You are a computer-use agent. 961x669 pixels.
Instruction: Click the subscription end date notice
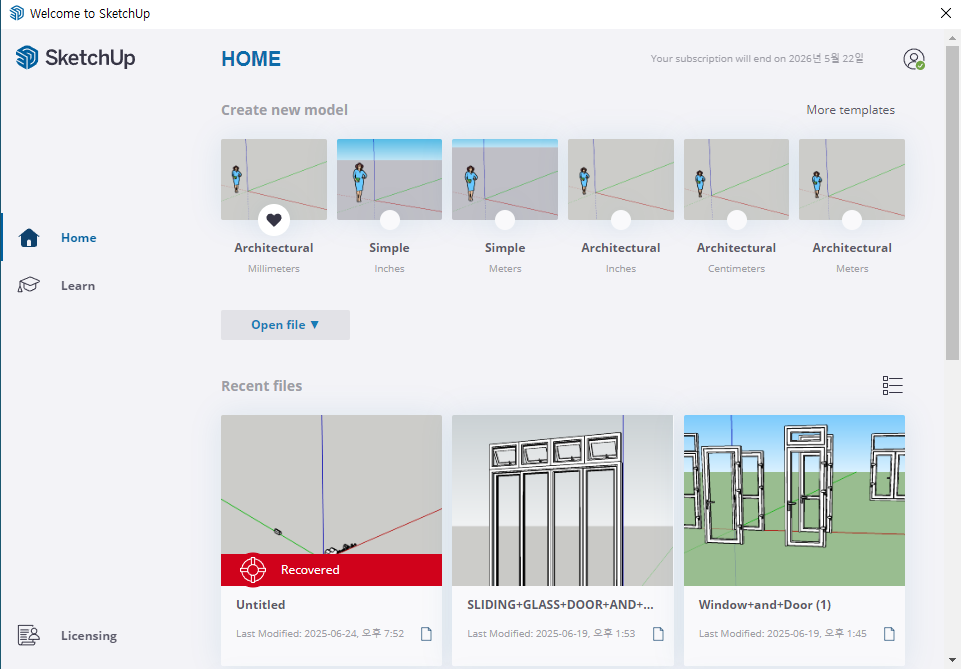pos(757,58)
